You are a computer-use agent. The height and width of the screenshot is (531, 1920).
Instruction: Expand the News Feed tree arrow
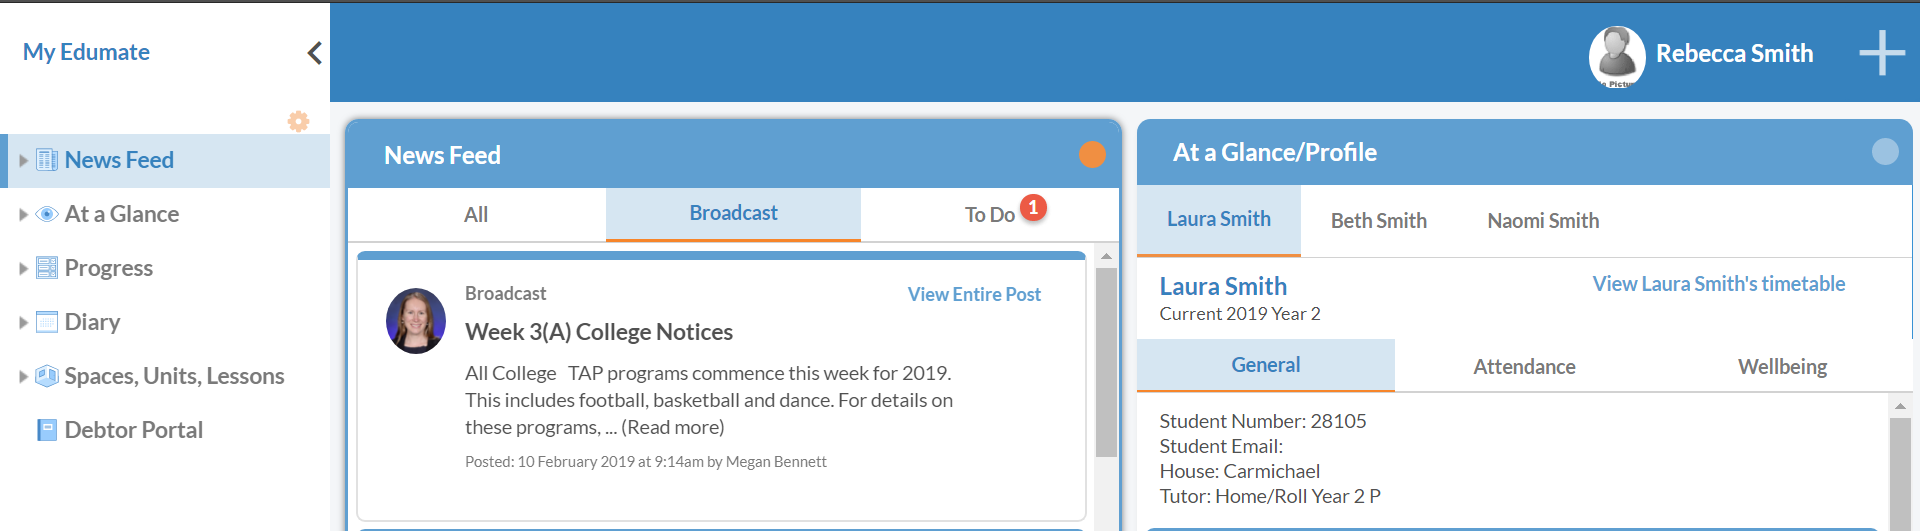point(23,160)
